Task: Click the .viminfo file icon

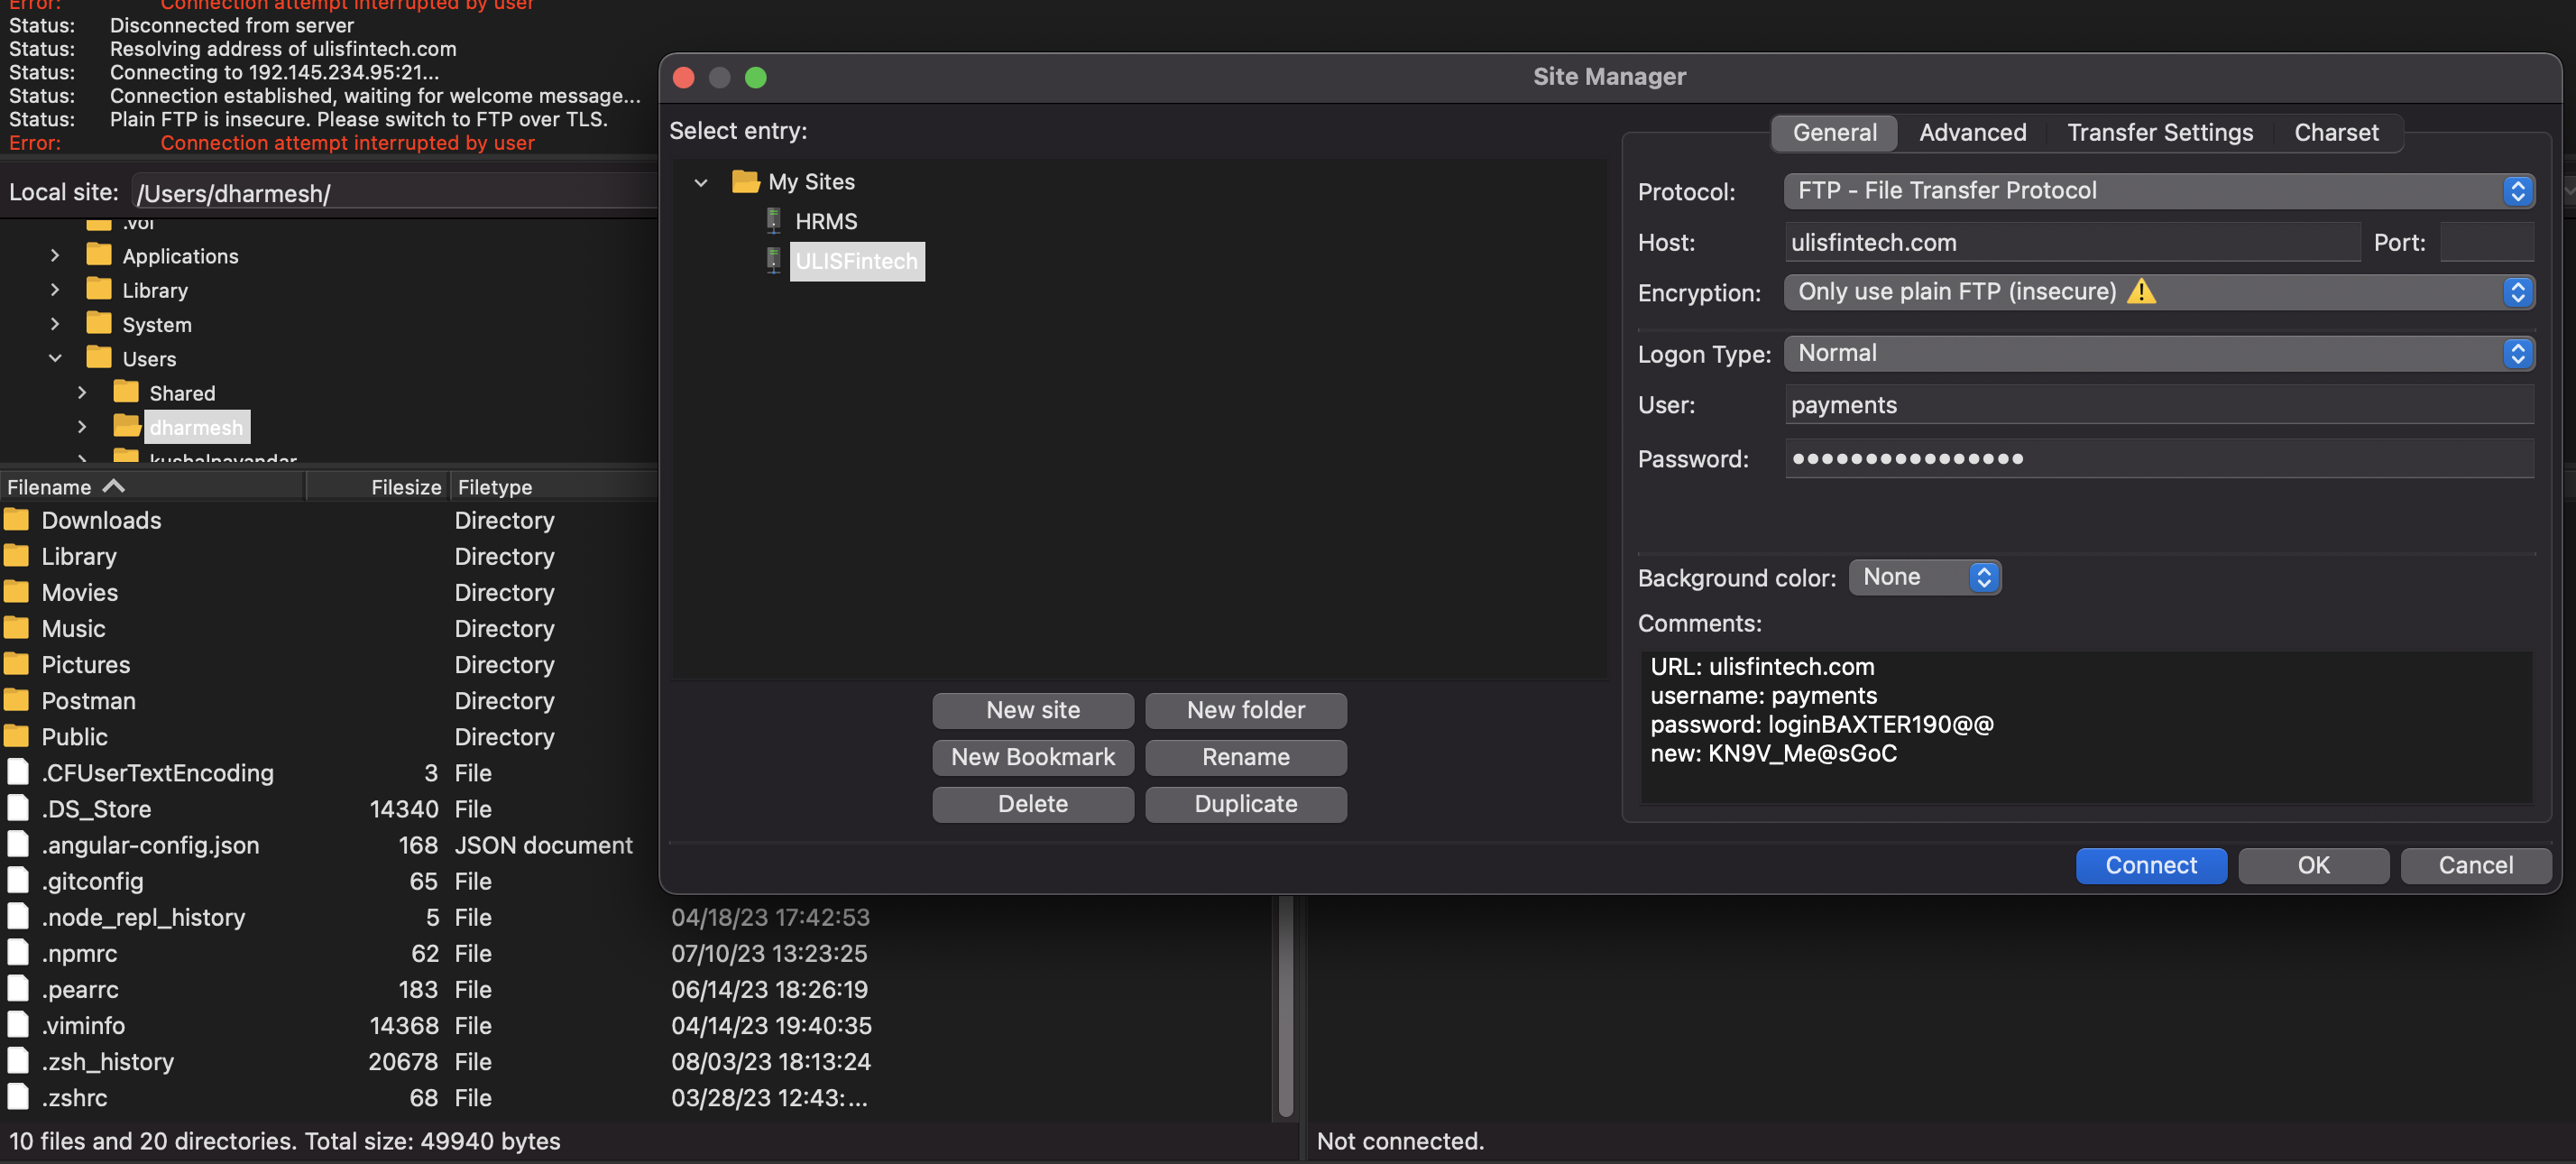Action: point(18,1024)
